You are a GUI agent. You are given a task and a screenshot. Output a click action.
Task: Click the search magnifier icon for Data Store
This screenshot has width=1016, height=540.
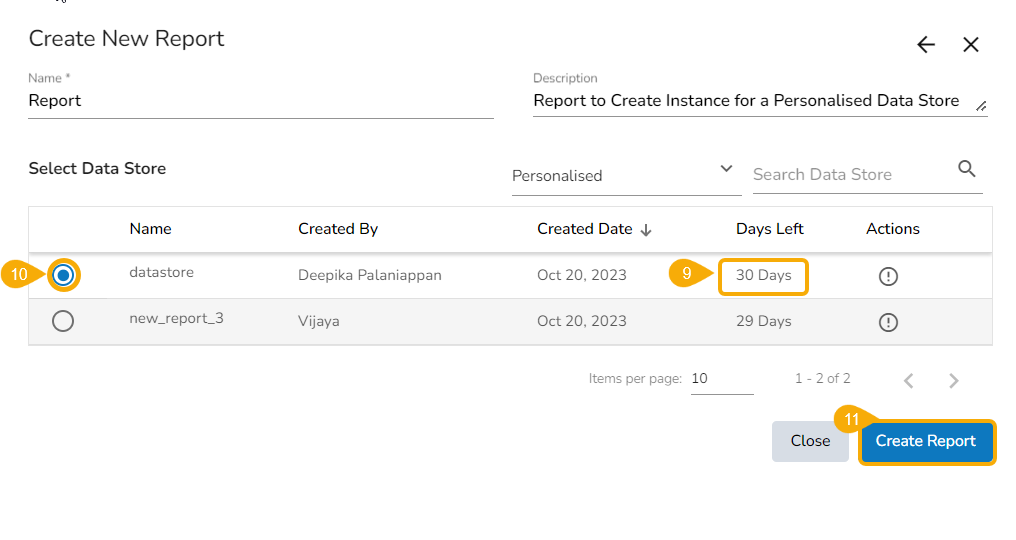[967, 169]
